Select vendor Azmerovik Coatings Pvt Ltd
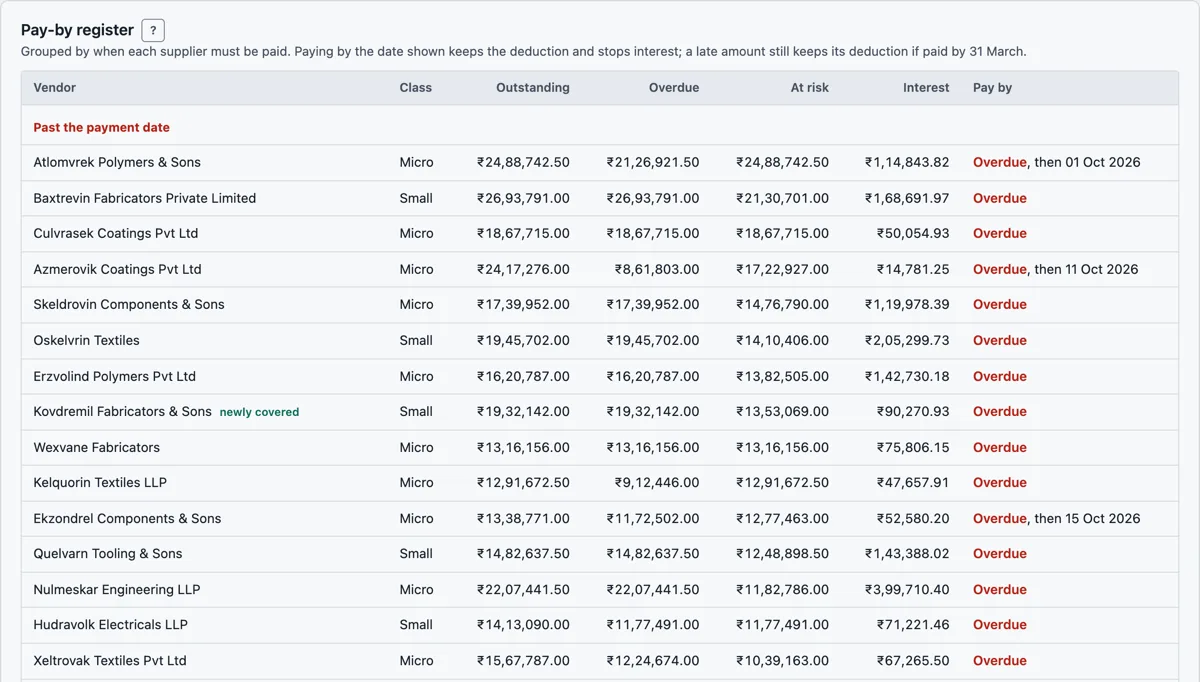Viewport: 1200px width, 682px height. [118, 269]
